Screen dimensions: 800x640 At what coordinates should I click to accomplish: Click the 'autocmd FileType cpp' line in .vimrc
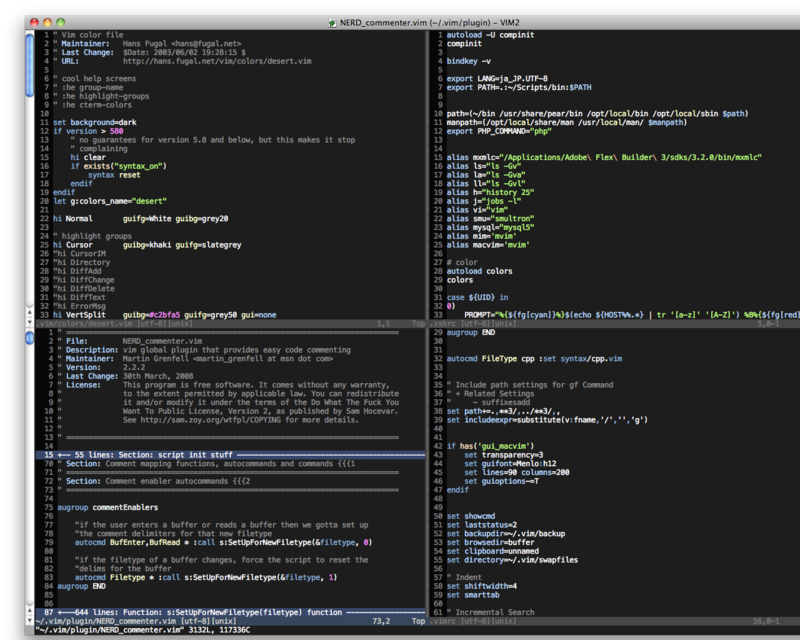(x=534, y=359)
